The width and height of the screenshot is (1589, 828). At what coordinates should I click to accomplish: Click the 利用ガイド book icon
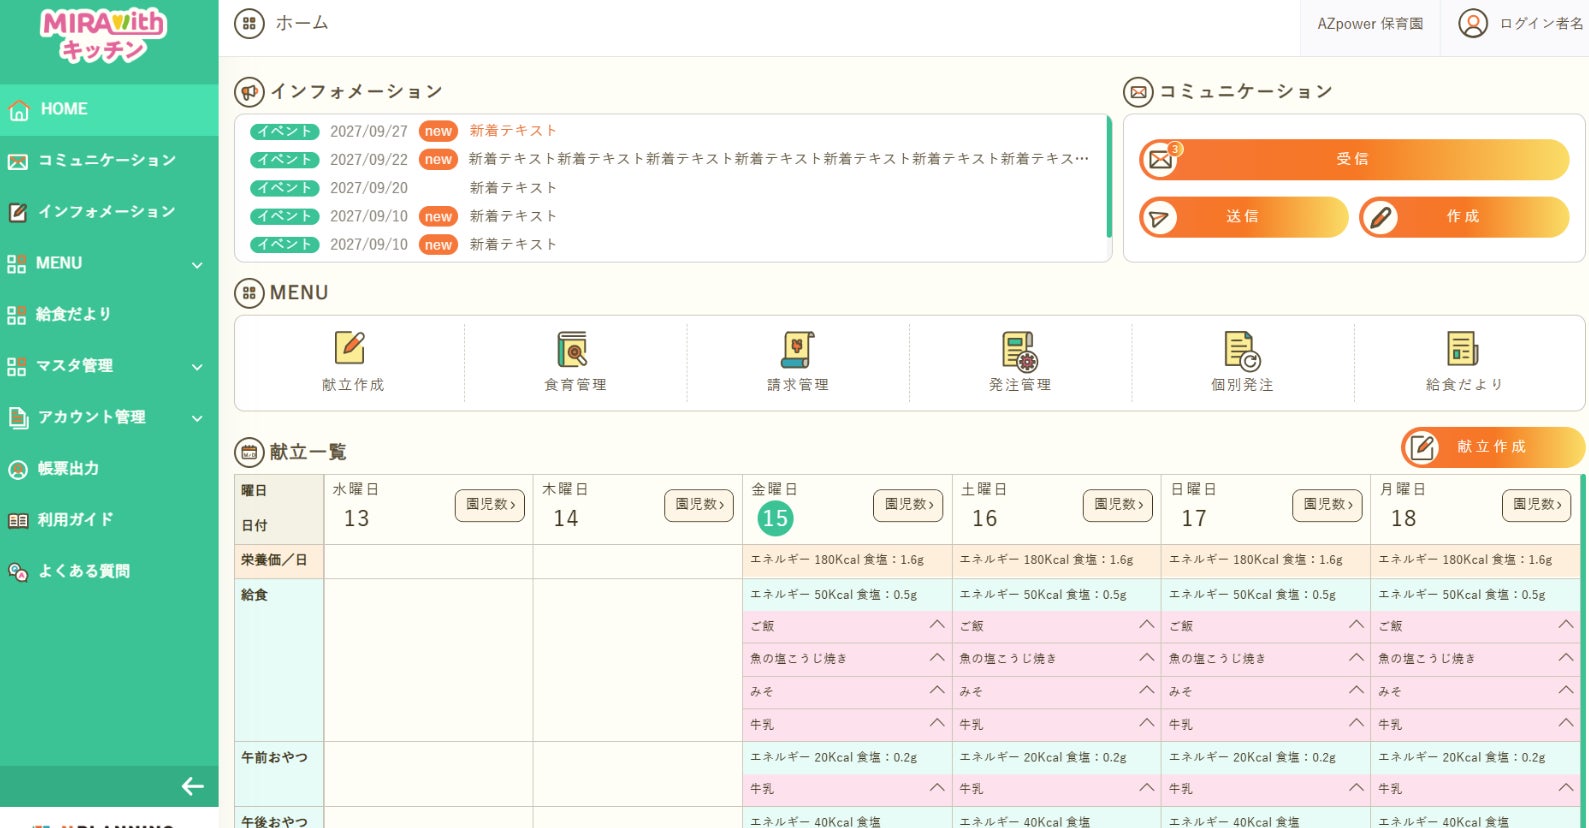pos(18,520)
